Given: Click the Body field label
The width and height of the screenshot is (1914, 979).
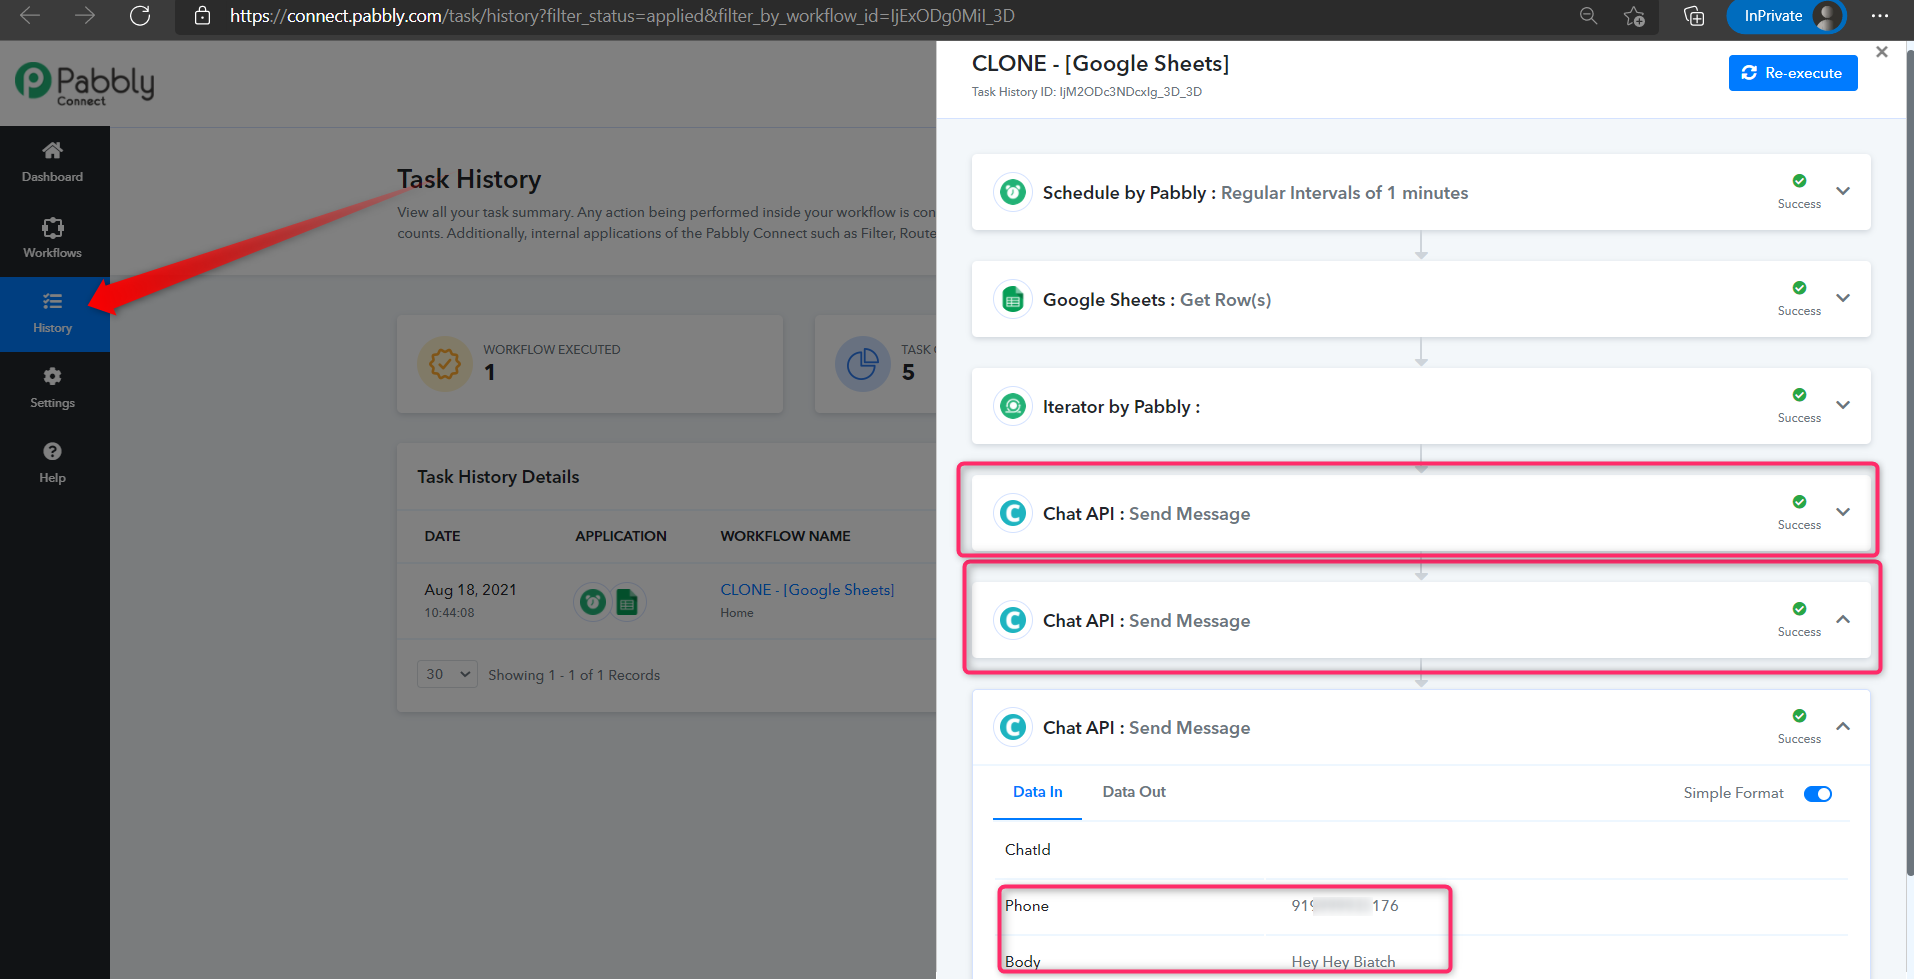Looking at the screenshot, I should click(1023, 962).
